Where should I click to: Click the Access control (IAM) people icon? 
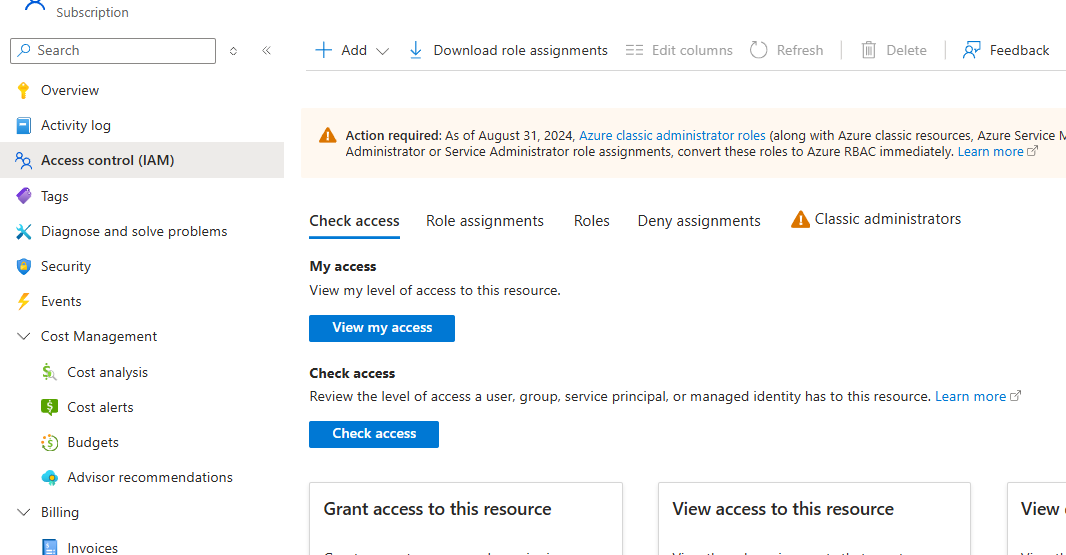click(23, 161)
